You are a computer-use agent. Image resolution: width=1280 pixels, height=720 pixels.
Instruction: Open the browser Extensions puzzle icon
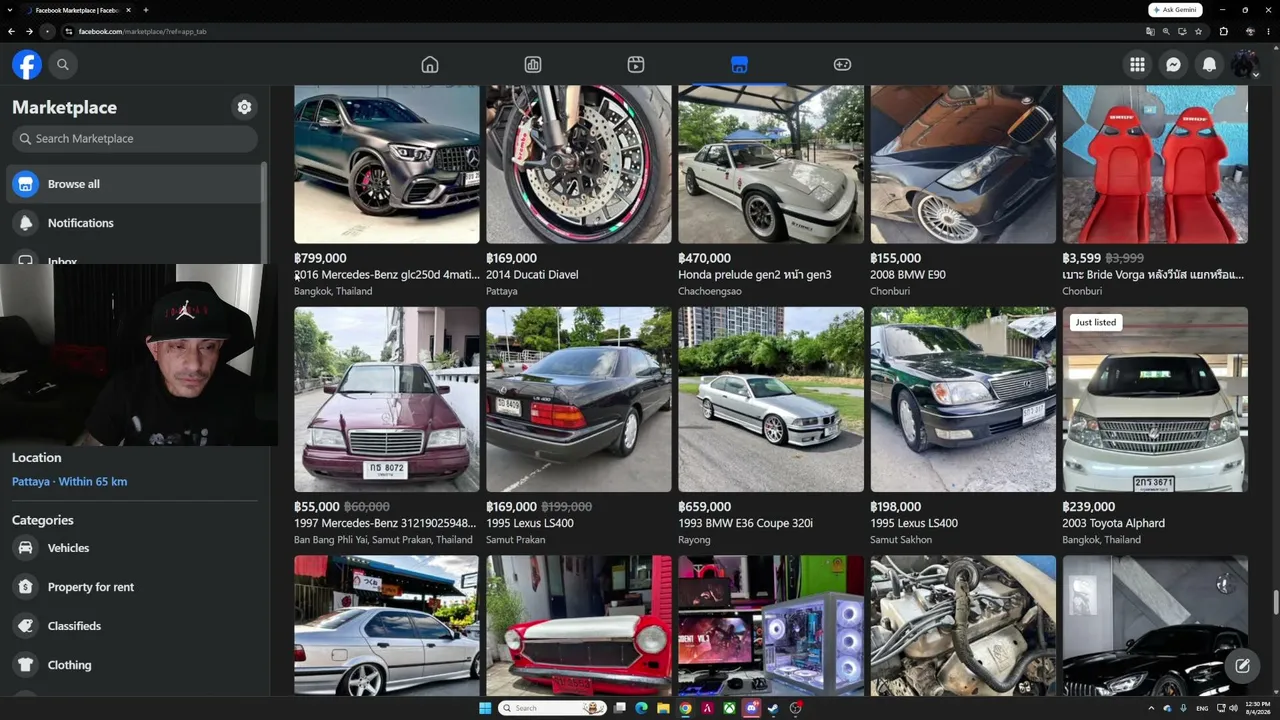[x=1223, y=32]
